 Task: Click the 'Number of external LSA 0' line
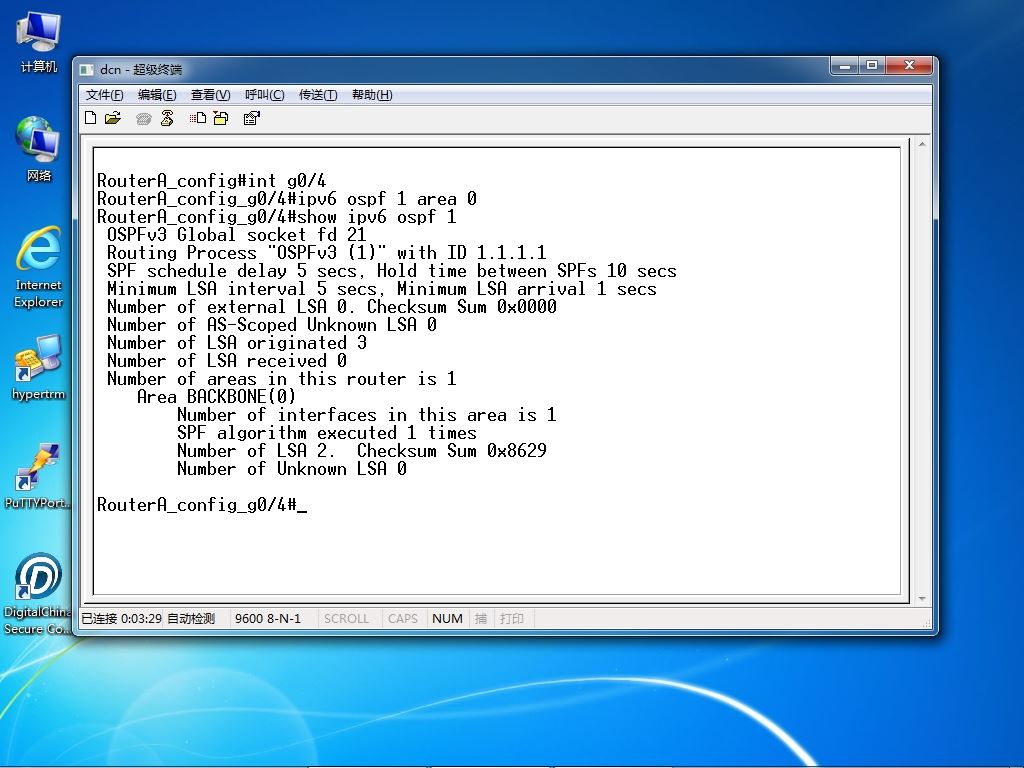pos(332,307)
